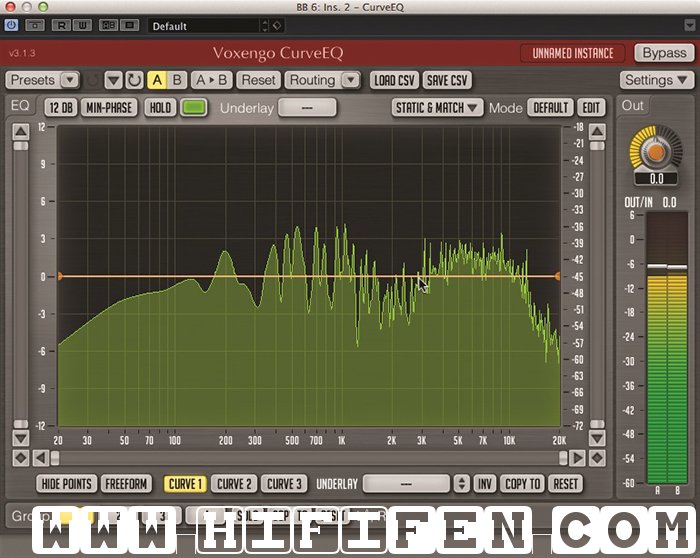Screen dimensions: 700x558
Task: Click frequency scroll right arrow
Action: point(577,458)
